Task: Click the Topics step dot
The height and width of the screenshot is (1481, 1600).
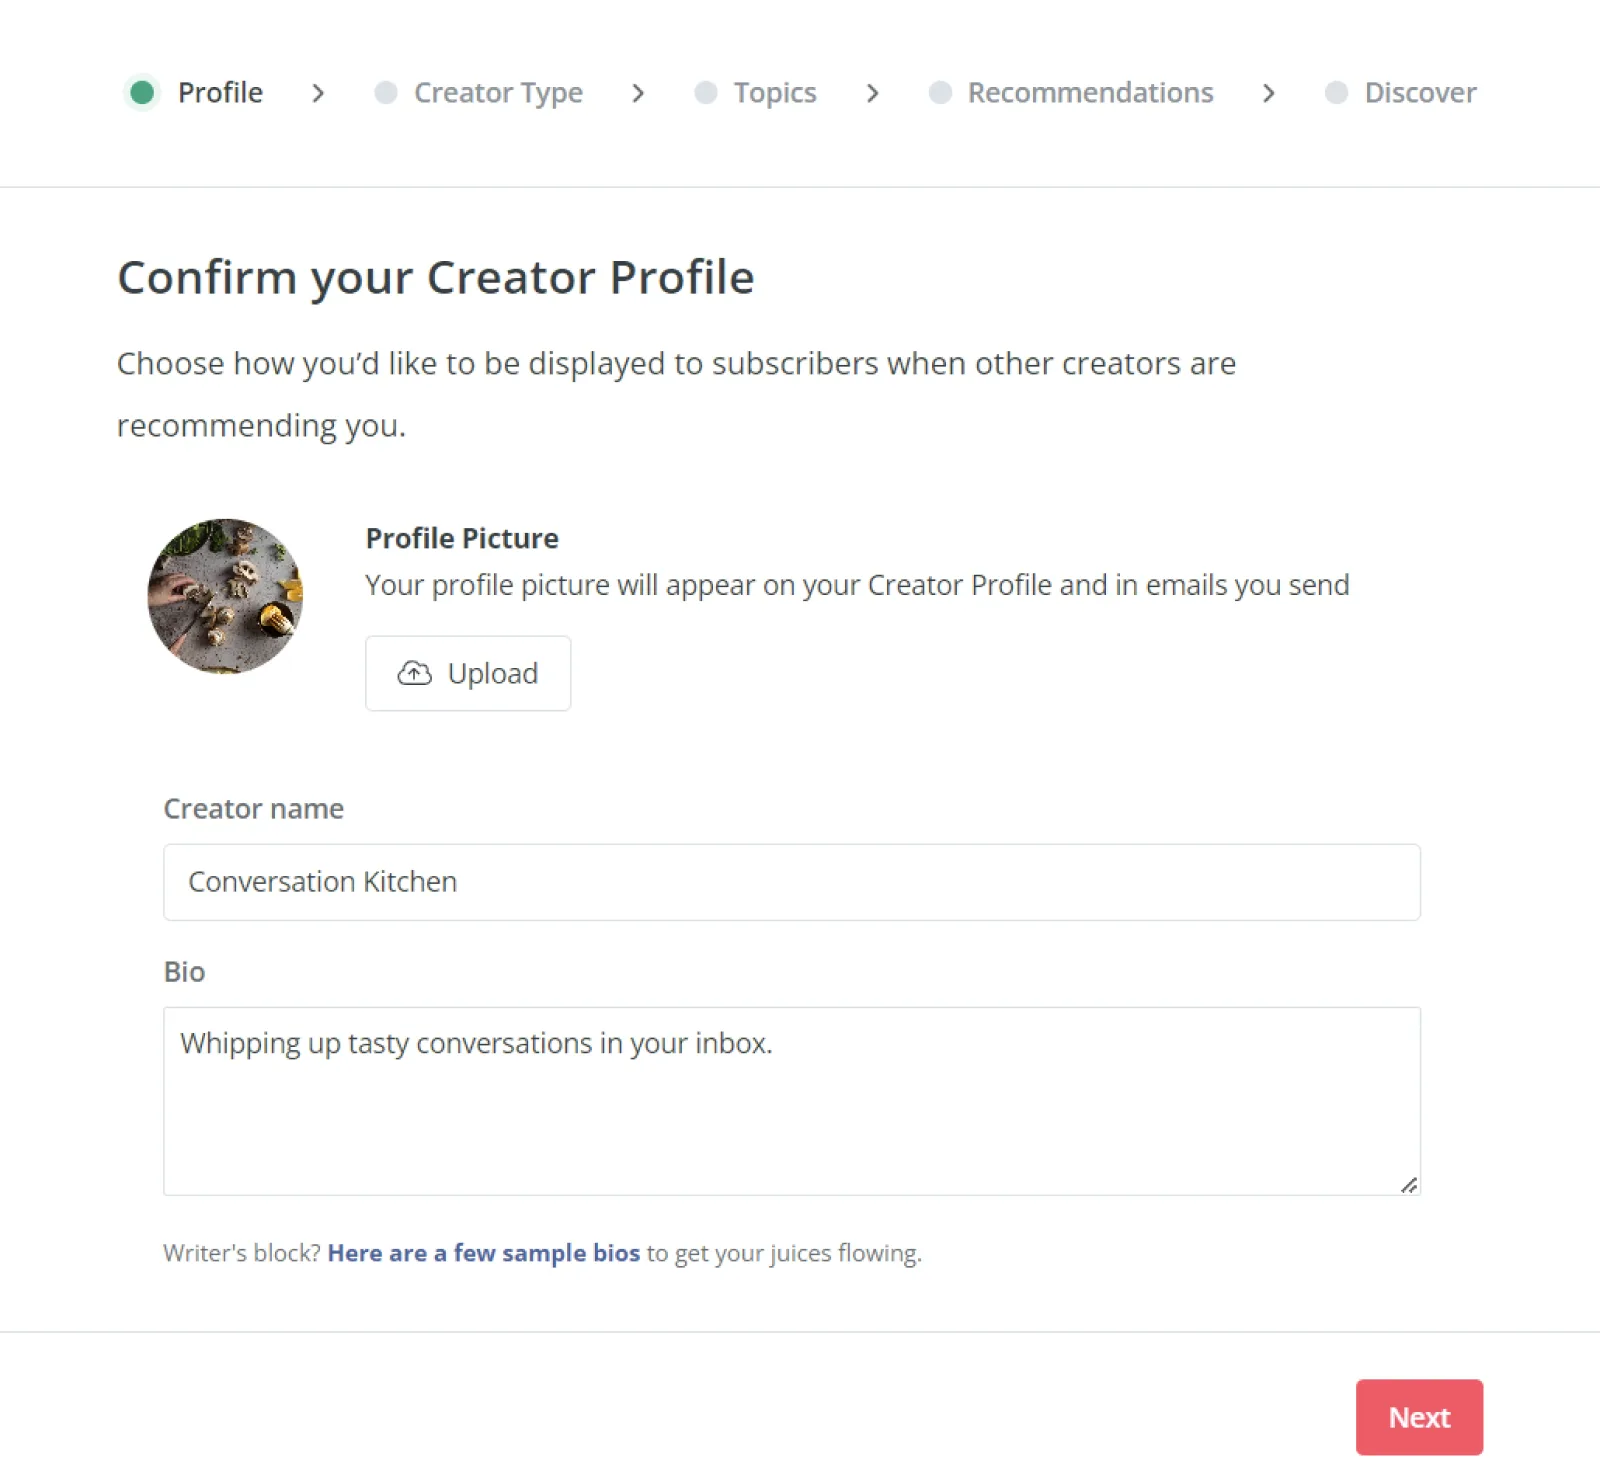Action: [706, 93]
